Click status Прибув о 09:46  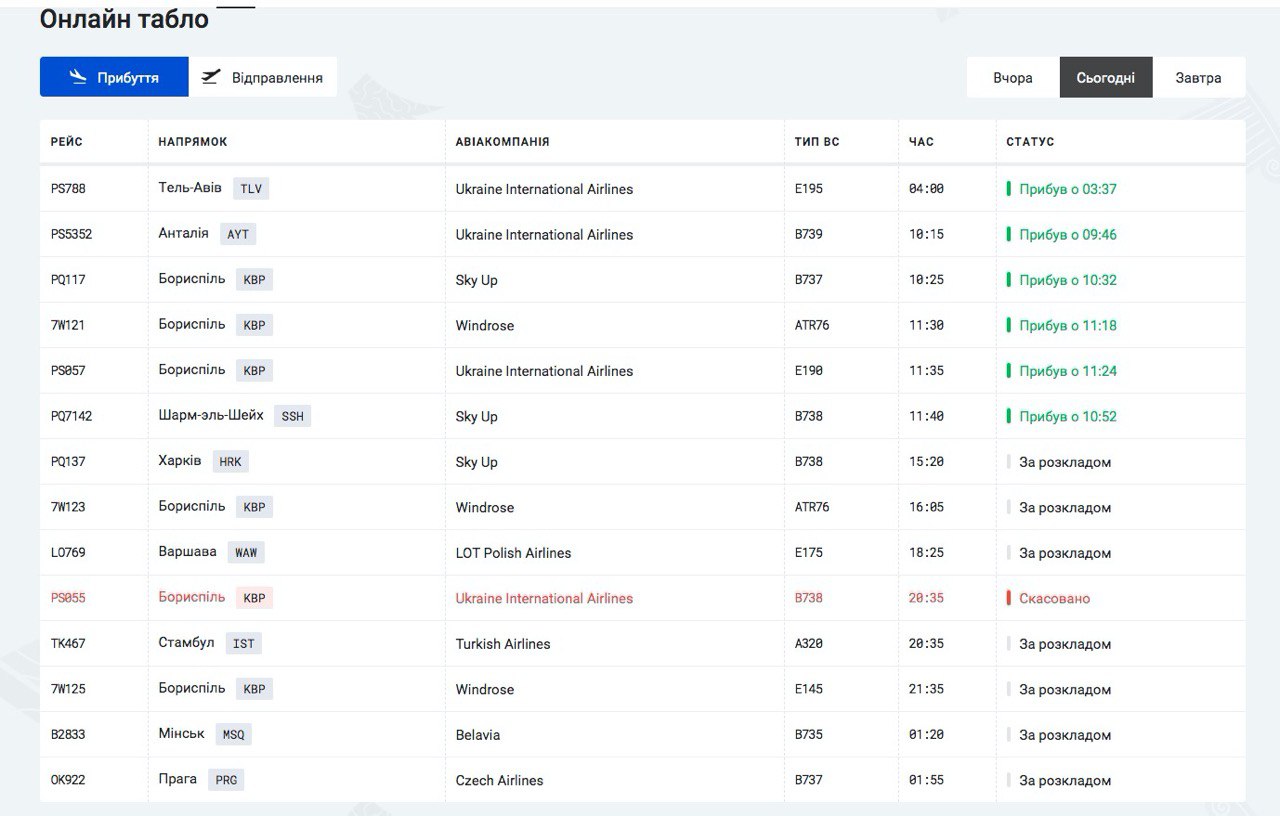click(x=1067, y=235)
